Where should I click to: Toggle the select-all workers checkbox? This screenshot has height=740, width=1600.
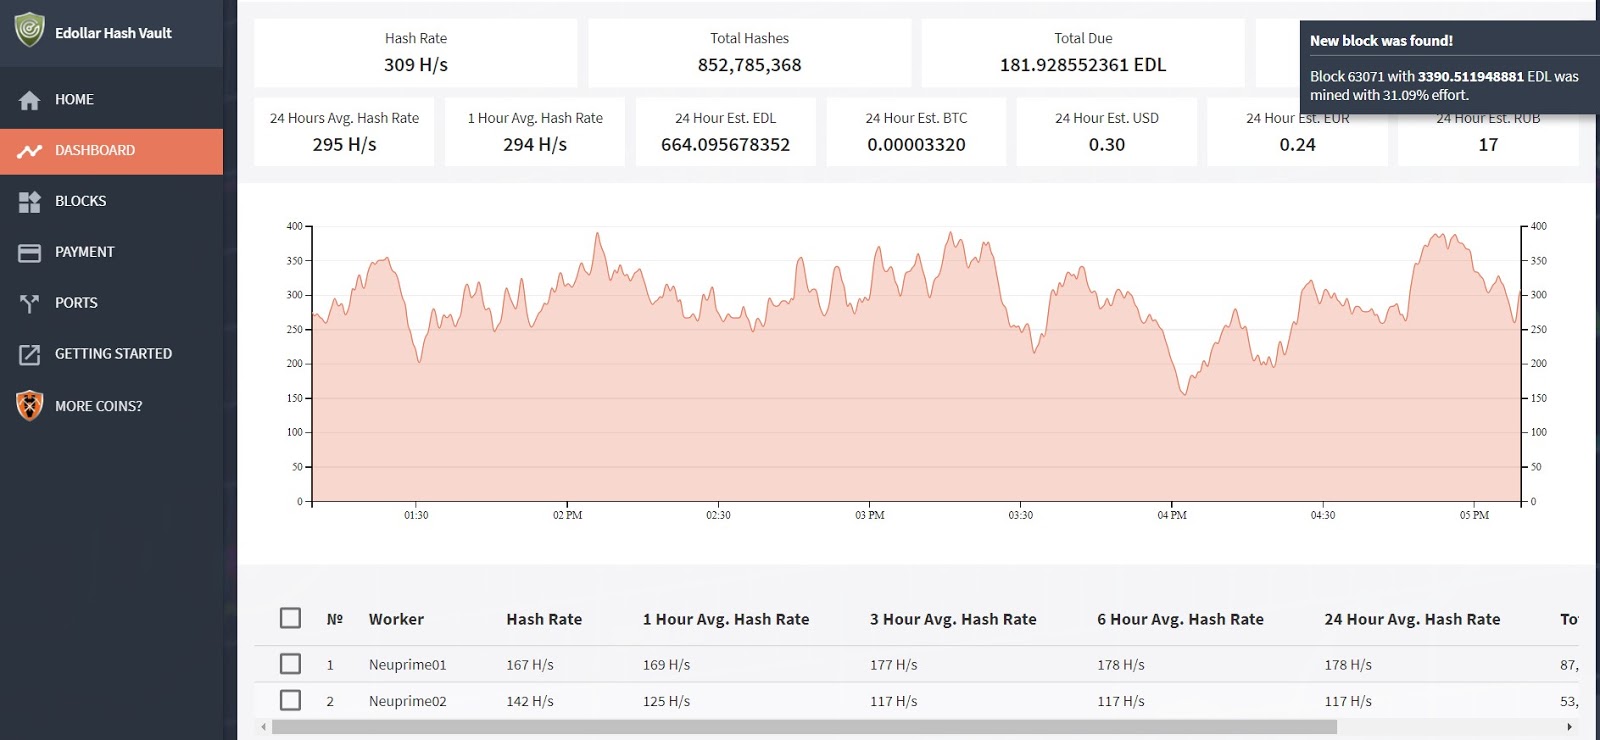click(x=290, y=618)
